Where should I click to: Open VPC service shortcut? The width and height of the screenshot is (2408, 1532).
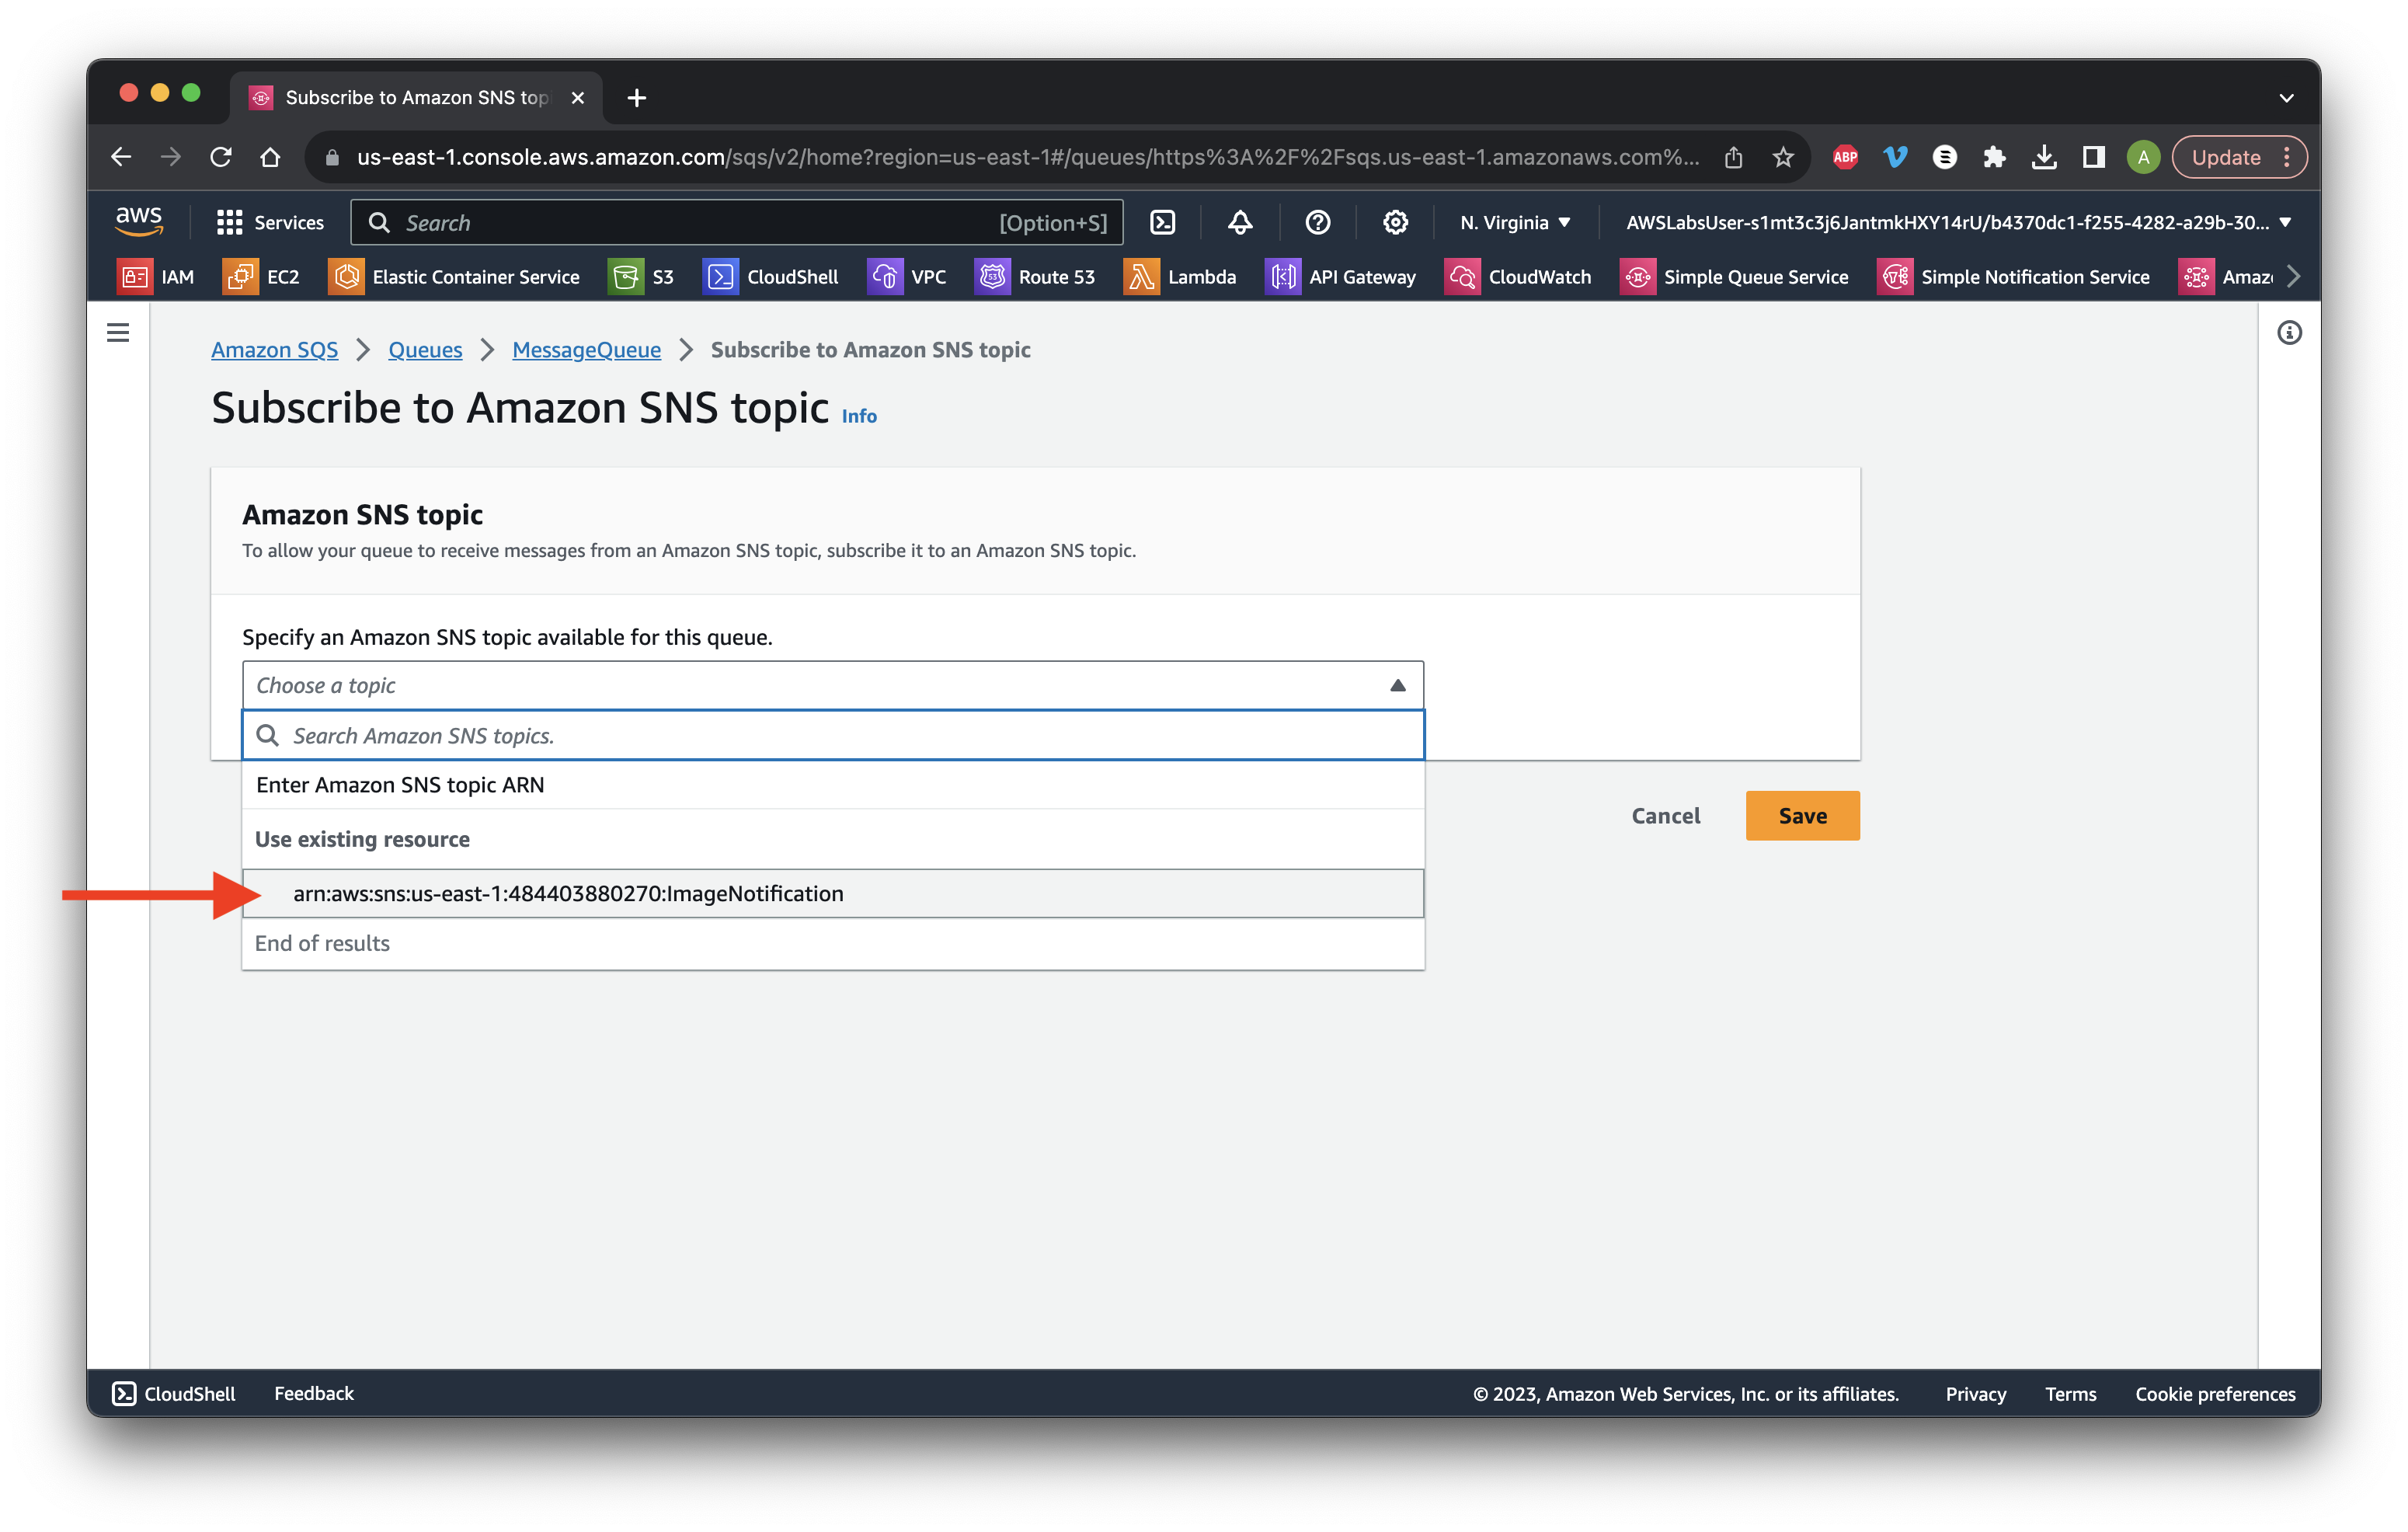(907, 277)
